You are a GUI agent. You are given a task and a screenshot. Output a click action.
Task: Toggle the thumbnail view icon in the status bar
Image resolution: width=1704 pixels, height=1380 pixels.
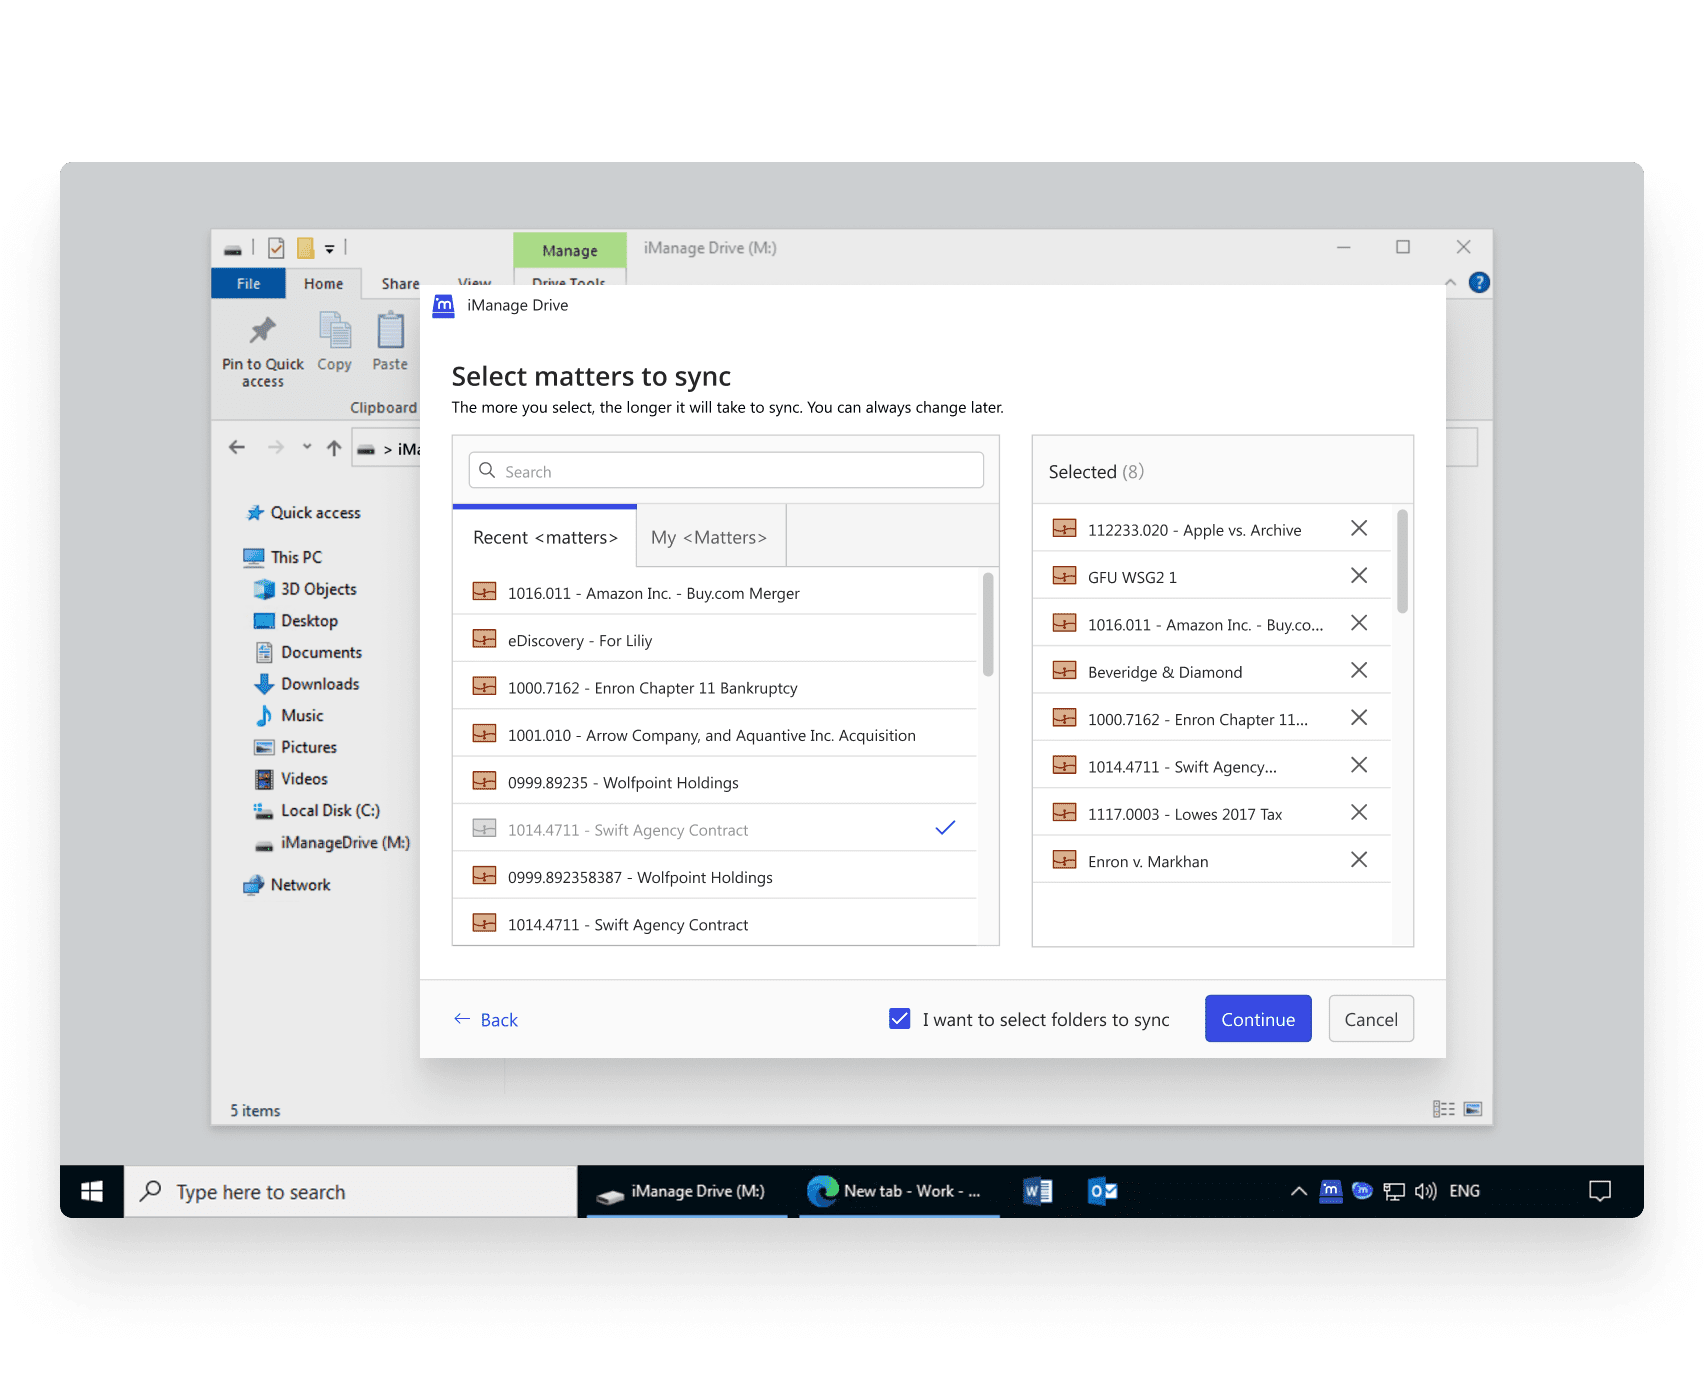[x=1472, y=1108]
